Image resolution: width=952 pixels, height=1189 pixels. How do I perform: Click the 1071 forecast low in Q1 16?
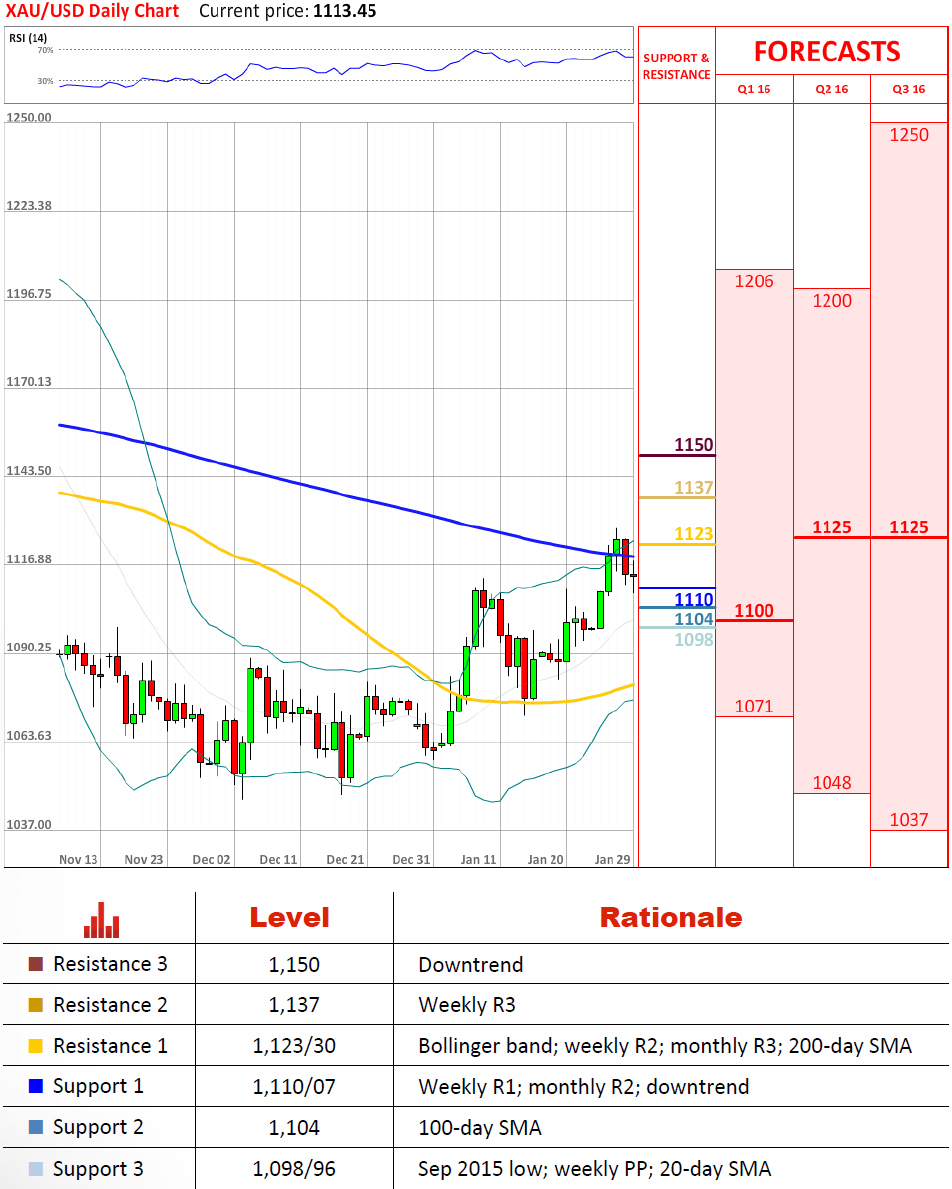pos(754,706)
